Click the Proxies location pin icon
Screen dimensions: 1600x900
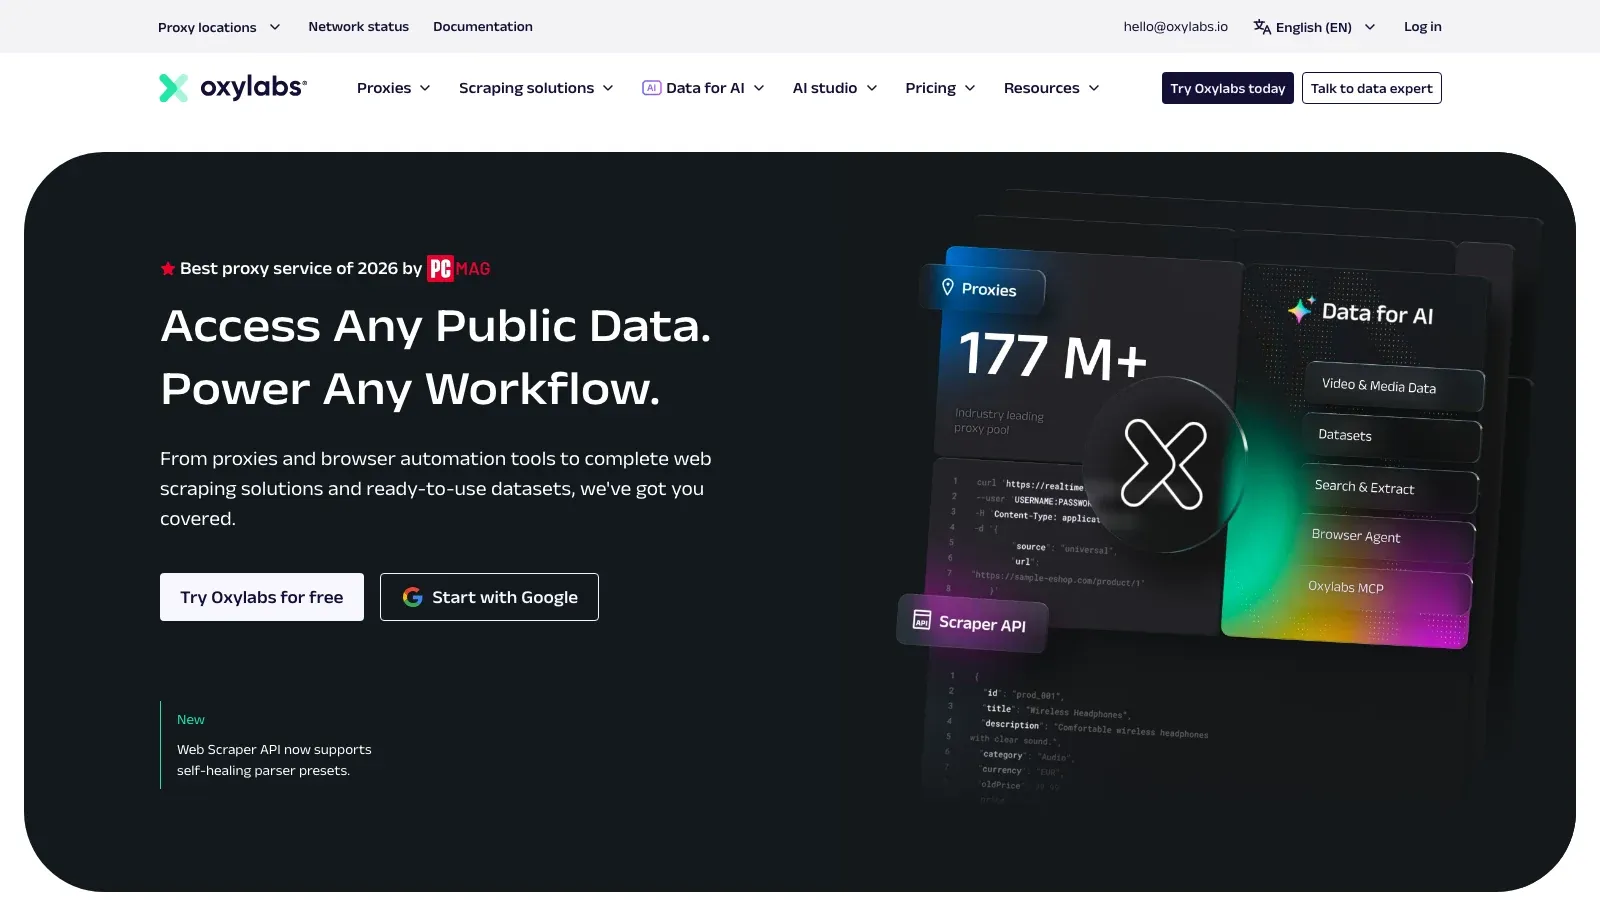pos(948,287)
